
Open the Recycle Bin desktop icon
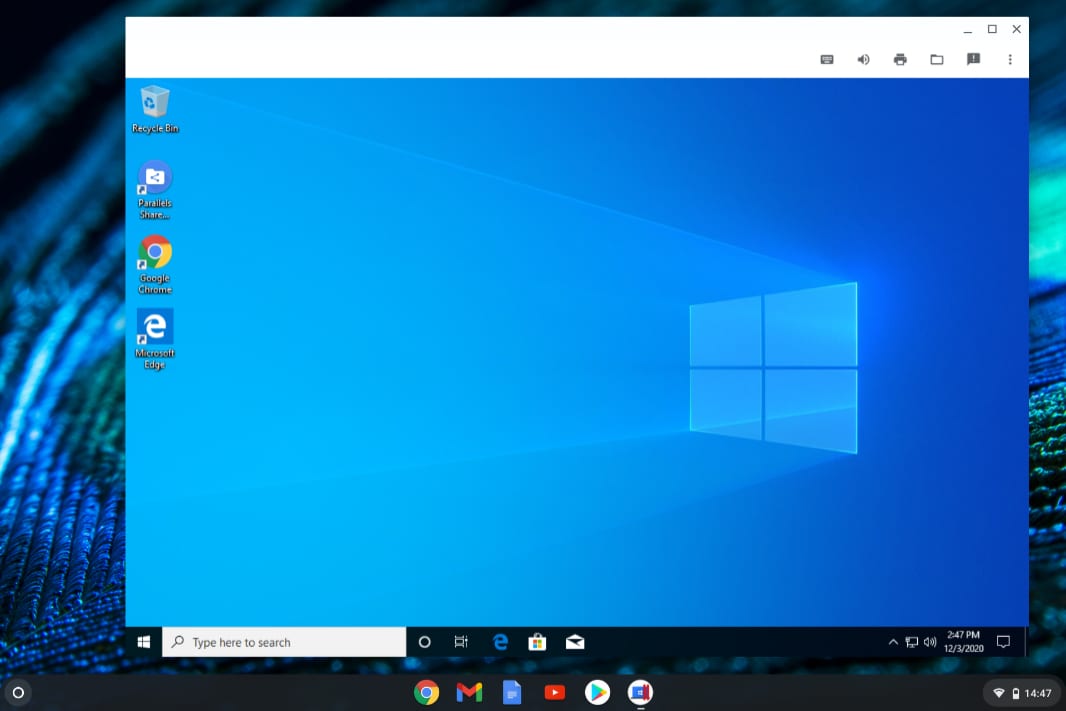click(155, 108)
